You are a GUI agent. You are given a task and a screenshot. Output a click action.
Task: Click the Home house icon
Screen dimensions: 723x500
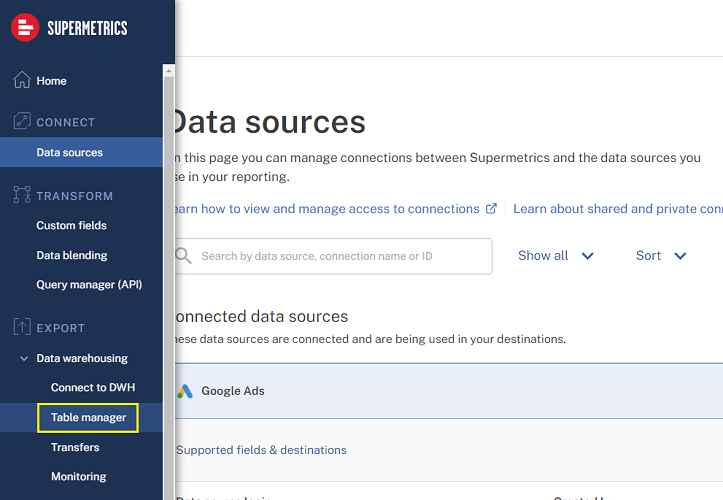point(22,80)
